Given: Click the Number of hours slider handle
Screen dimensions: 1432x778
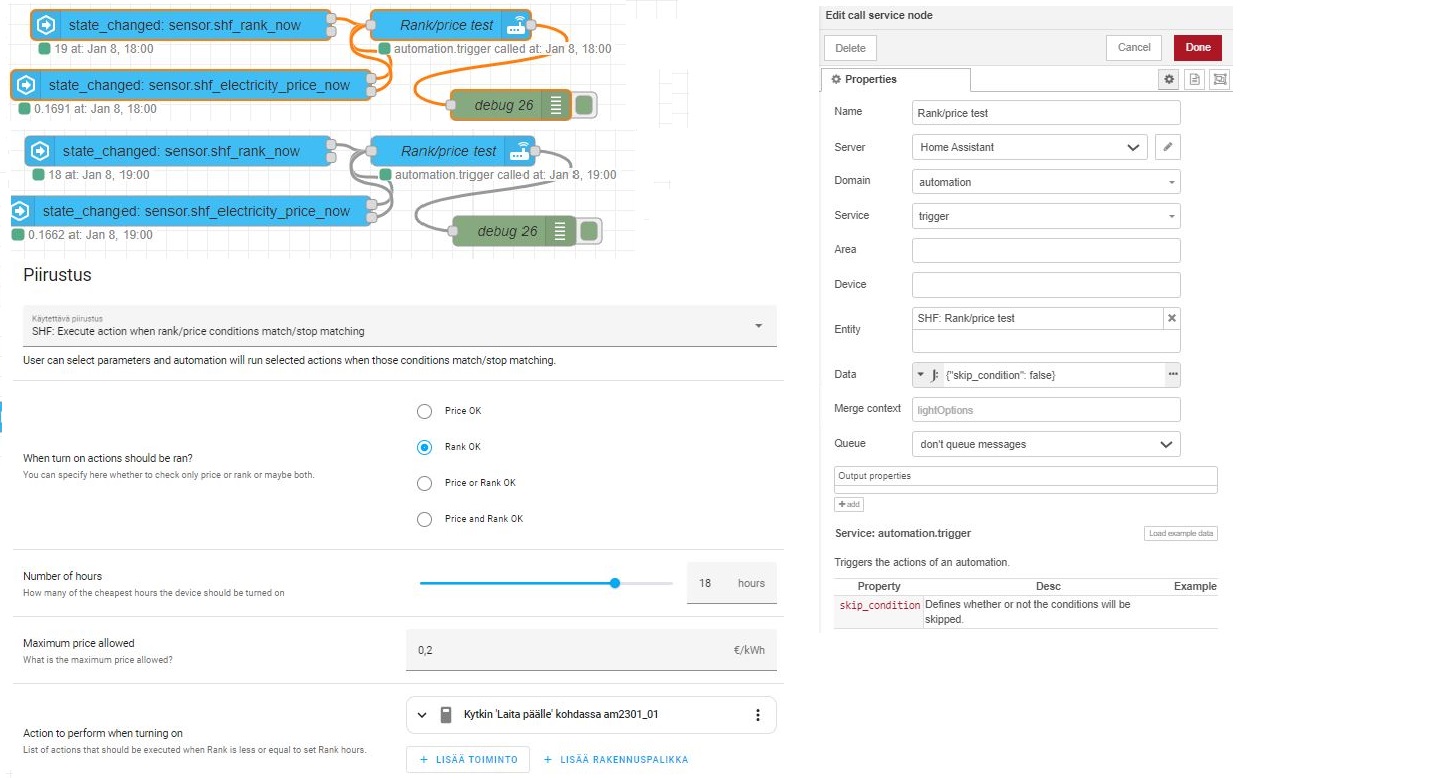Looking at the screenshot, I should [x=615, y=583].
